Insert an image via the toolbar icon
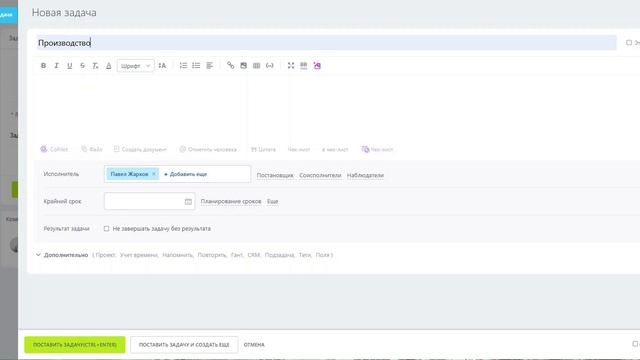 click(244, 66)
